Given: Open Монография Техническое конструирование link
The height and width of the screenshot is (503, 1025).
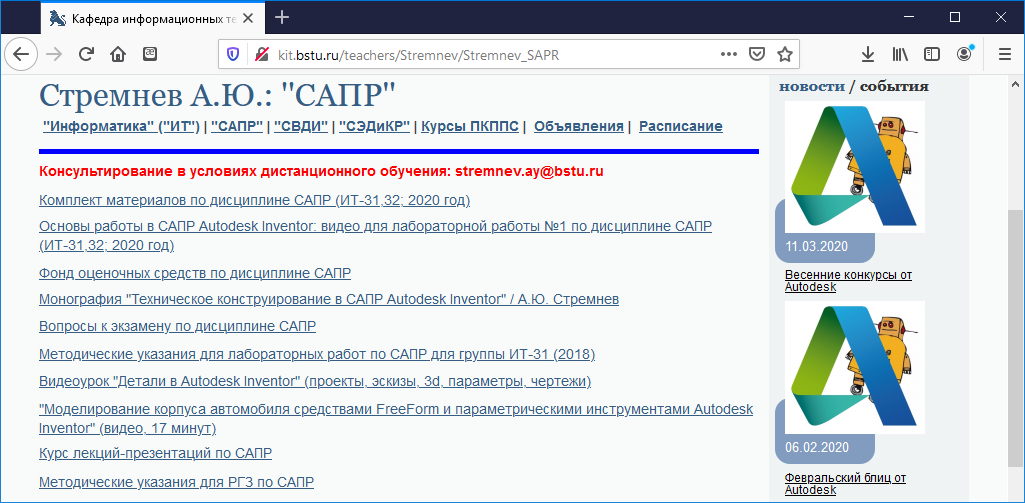Looking at the screenshot, I should pyautogui.click(x=329, y=299).
